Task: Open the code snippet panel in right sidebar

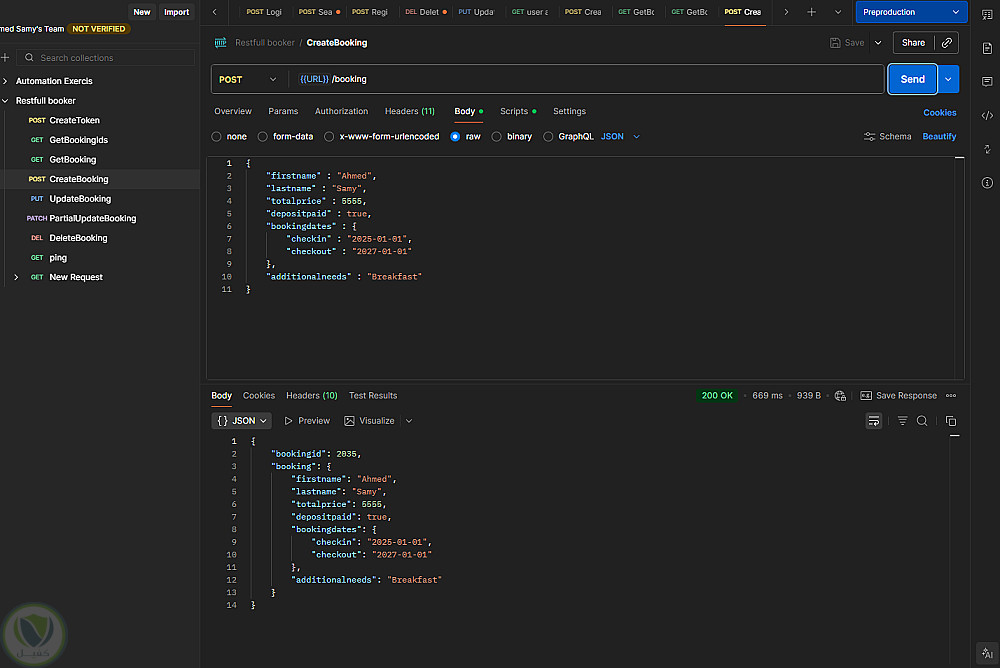Action: [x=987, y=115]
